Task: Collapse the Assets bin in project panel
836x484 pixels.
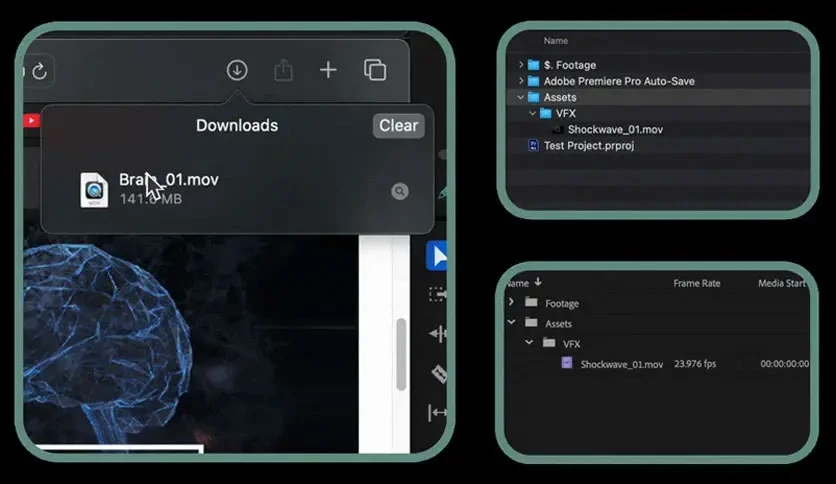Action: coord(511,322)
